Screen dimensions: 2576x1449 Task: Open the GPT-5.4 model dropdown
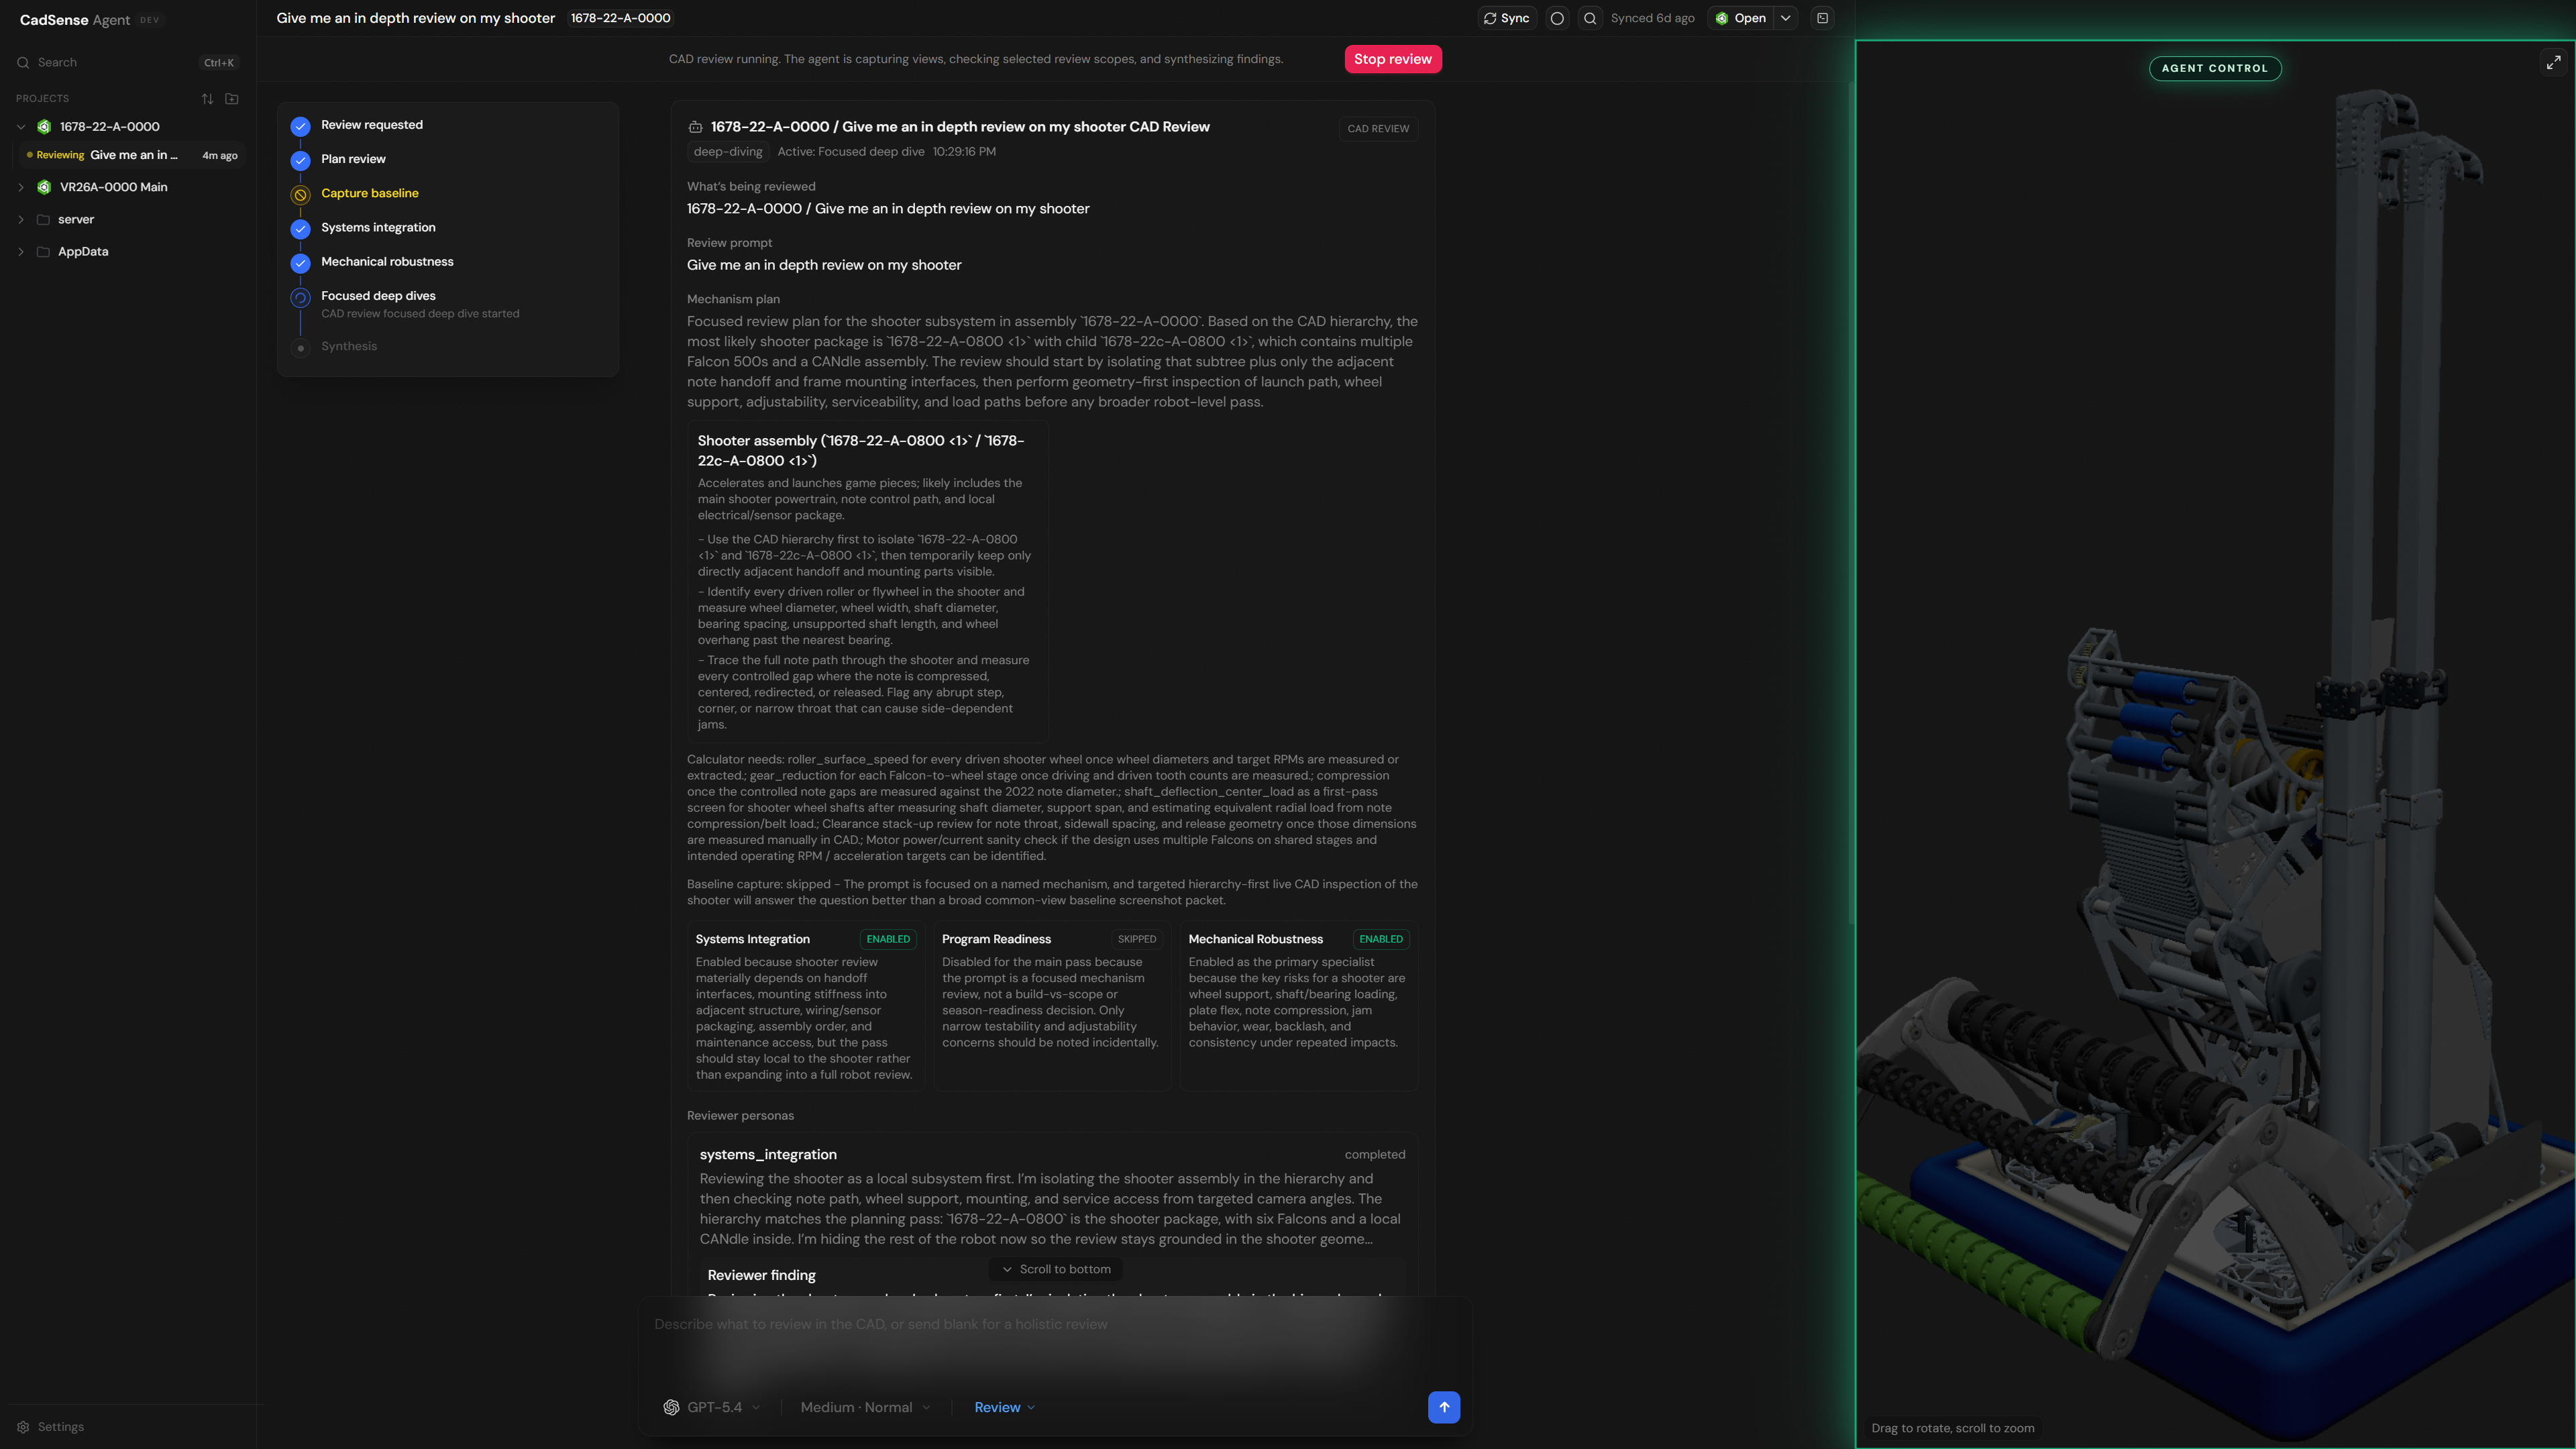tap(712, 1407)
